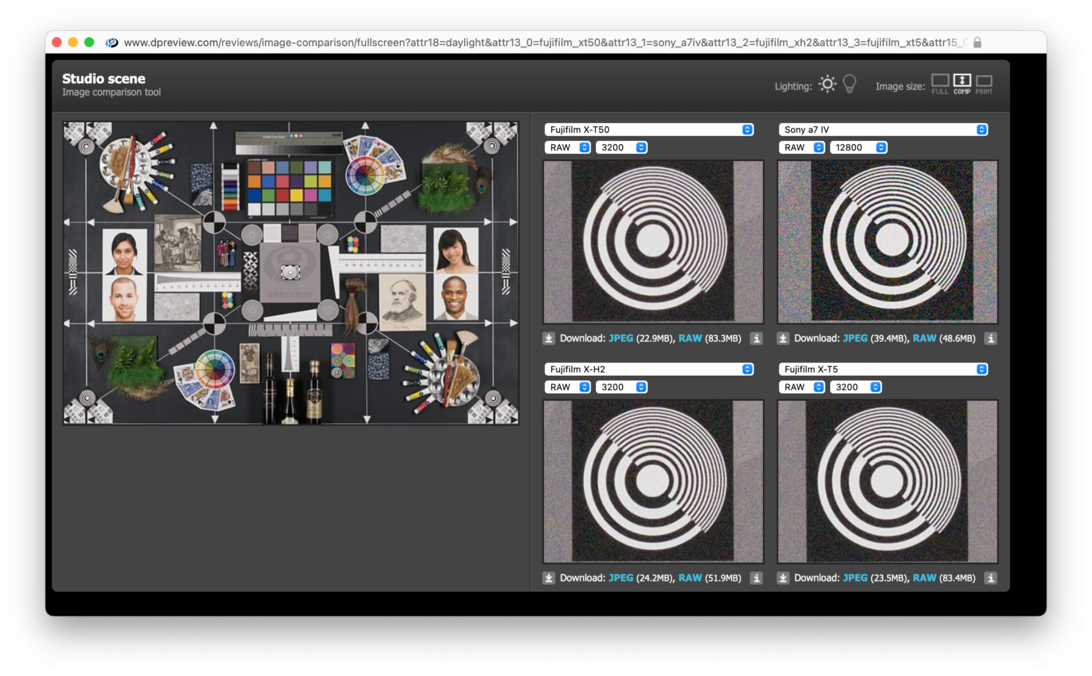Open RAW format dropdown for Fujifilm X-H2

[567, 387]
